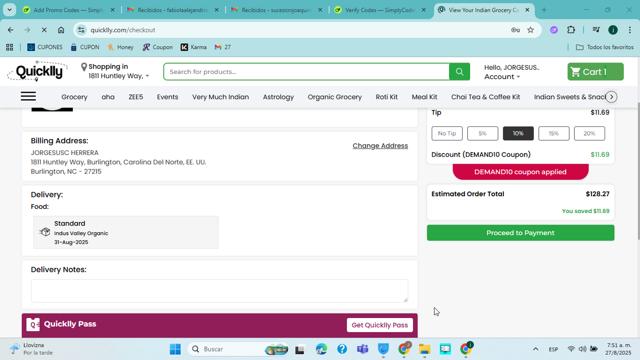The height and width of the screenshot is (360, 640).
Task: Select the 10% tip option
Action: [518, 133]
